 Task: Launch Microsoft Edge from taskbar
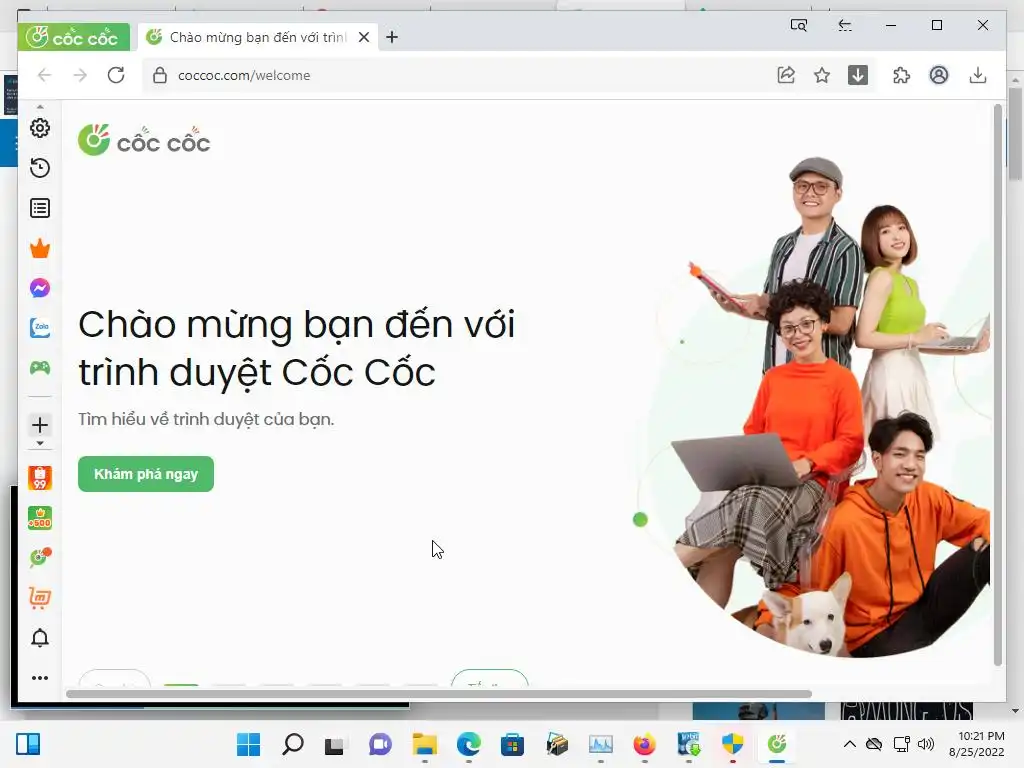pos(468,744)
